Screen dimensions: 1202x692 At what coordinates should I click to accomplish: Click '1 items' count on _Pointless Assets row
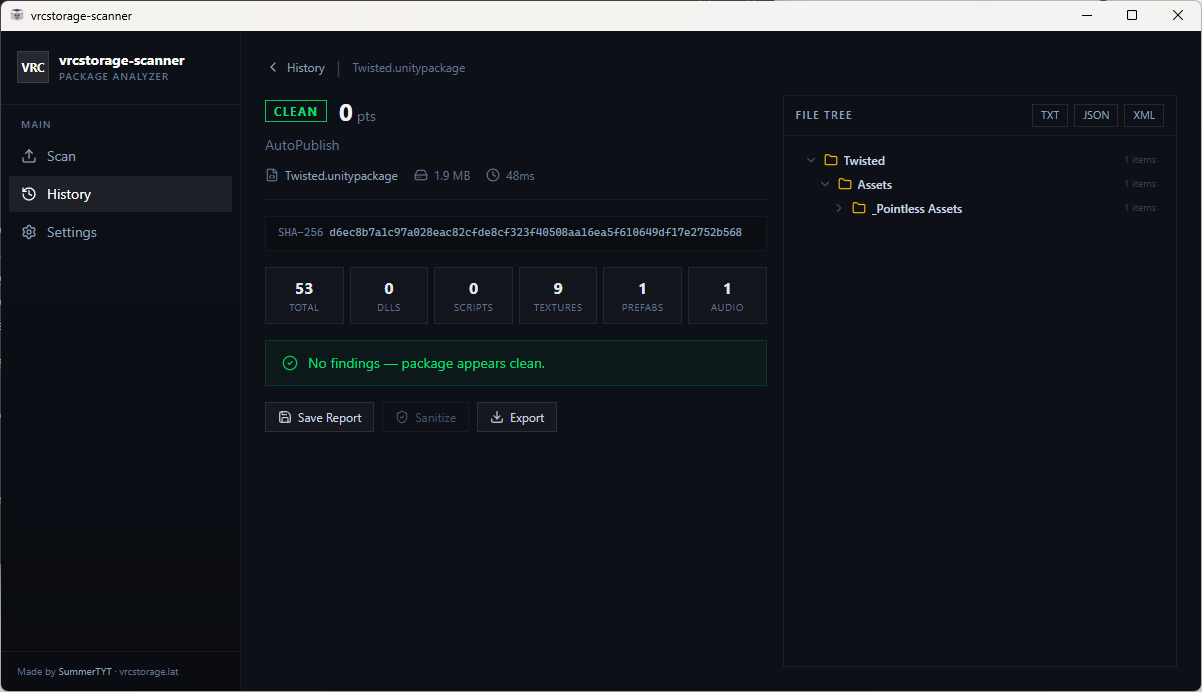1140,208
